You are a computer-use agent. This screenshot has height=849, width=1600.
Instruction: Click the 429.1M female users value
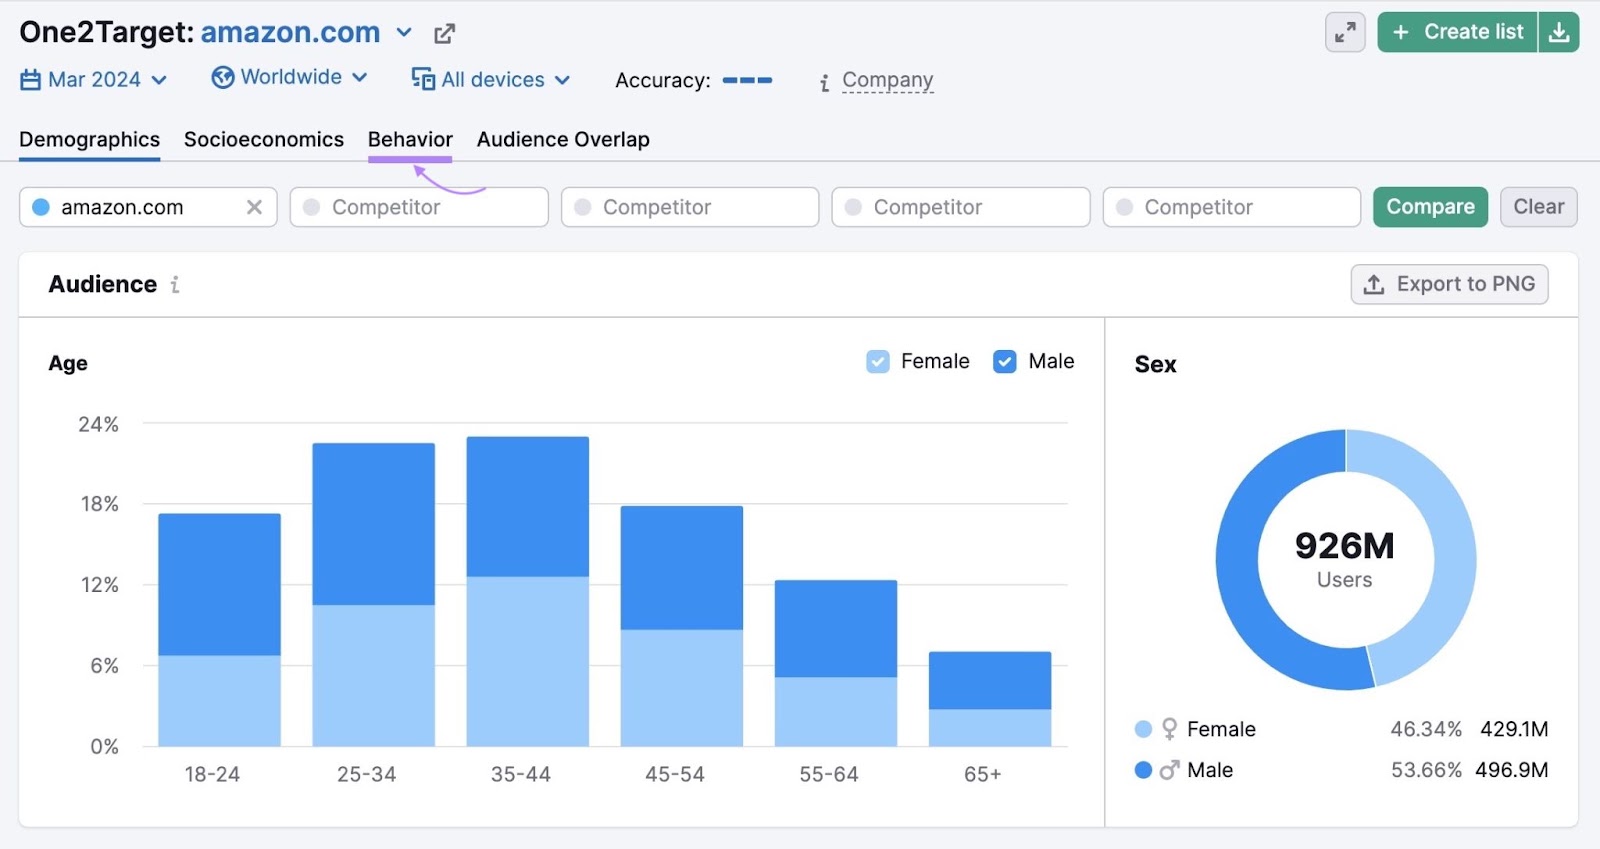[1514, 729]
